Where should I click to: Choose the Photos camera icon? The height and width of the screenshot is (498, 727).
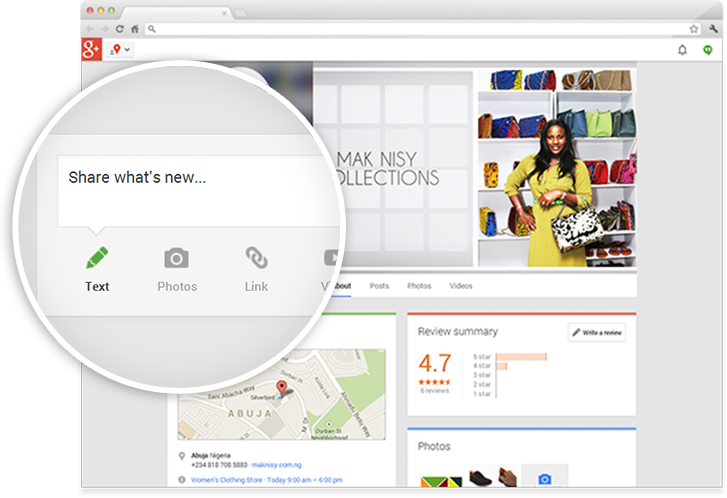click(x=176, y=258)
